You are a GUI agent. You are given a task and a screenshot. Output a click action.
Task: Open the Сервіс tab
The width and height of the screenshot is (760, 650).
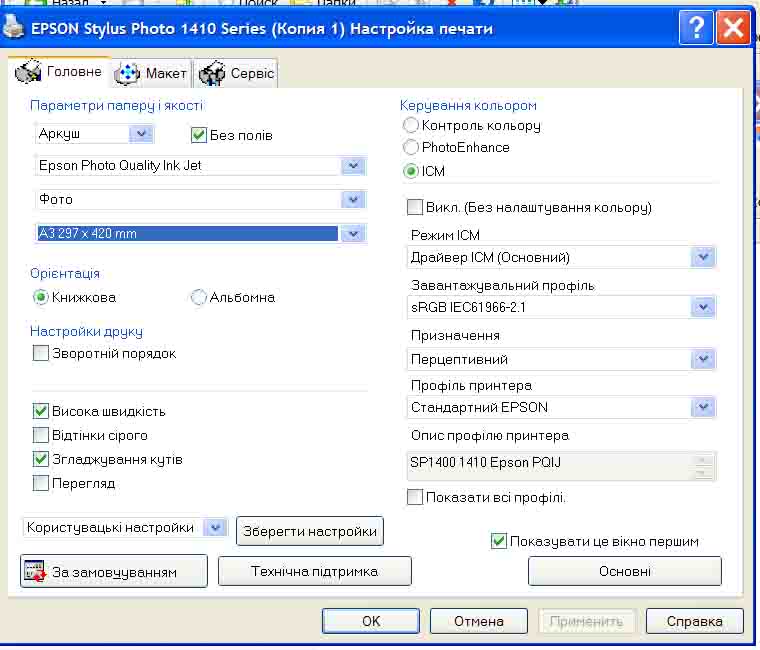coord(237,74)
